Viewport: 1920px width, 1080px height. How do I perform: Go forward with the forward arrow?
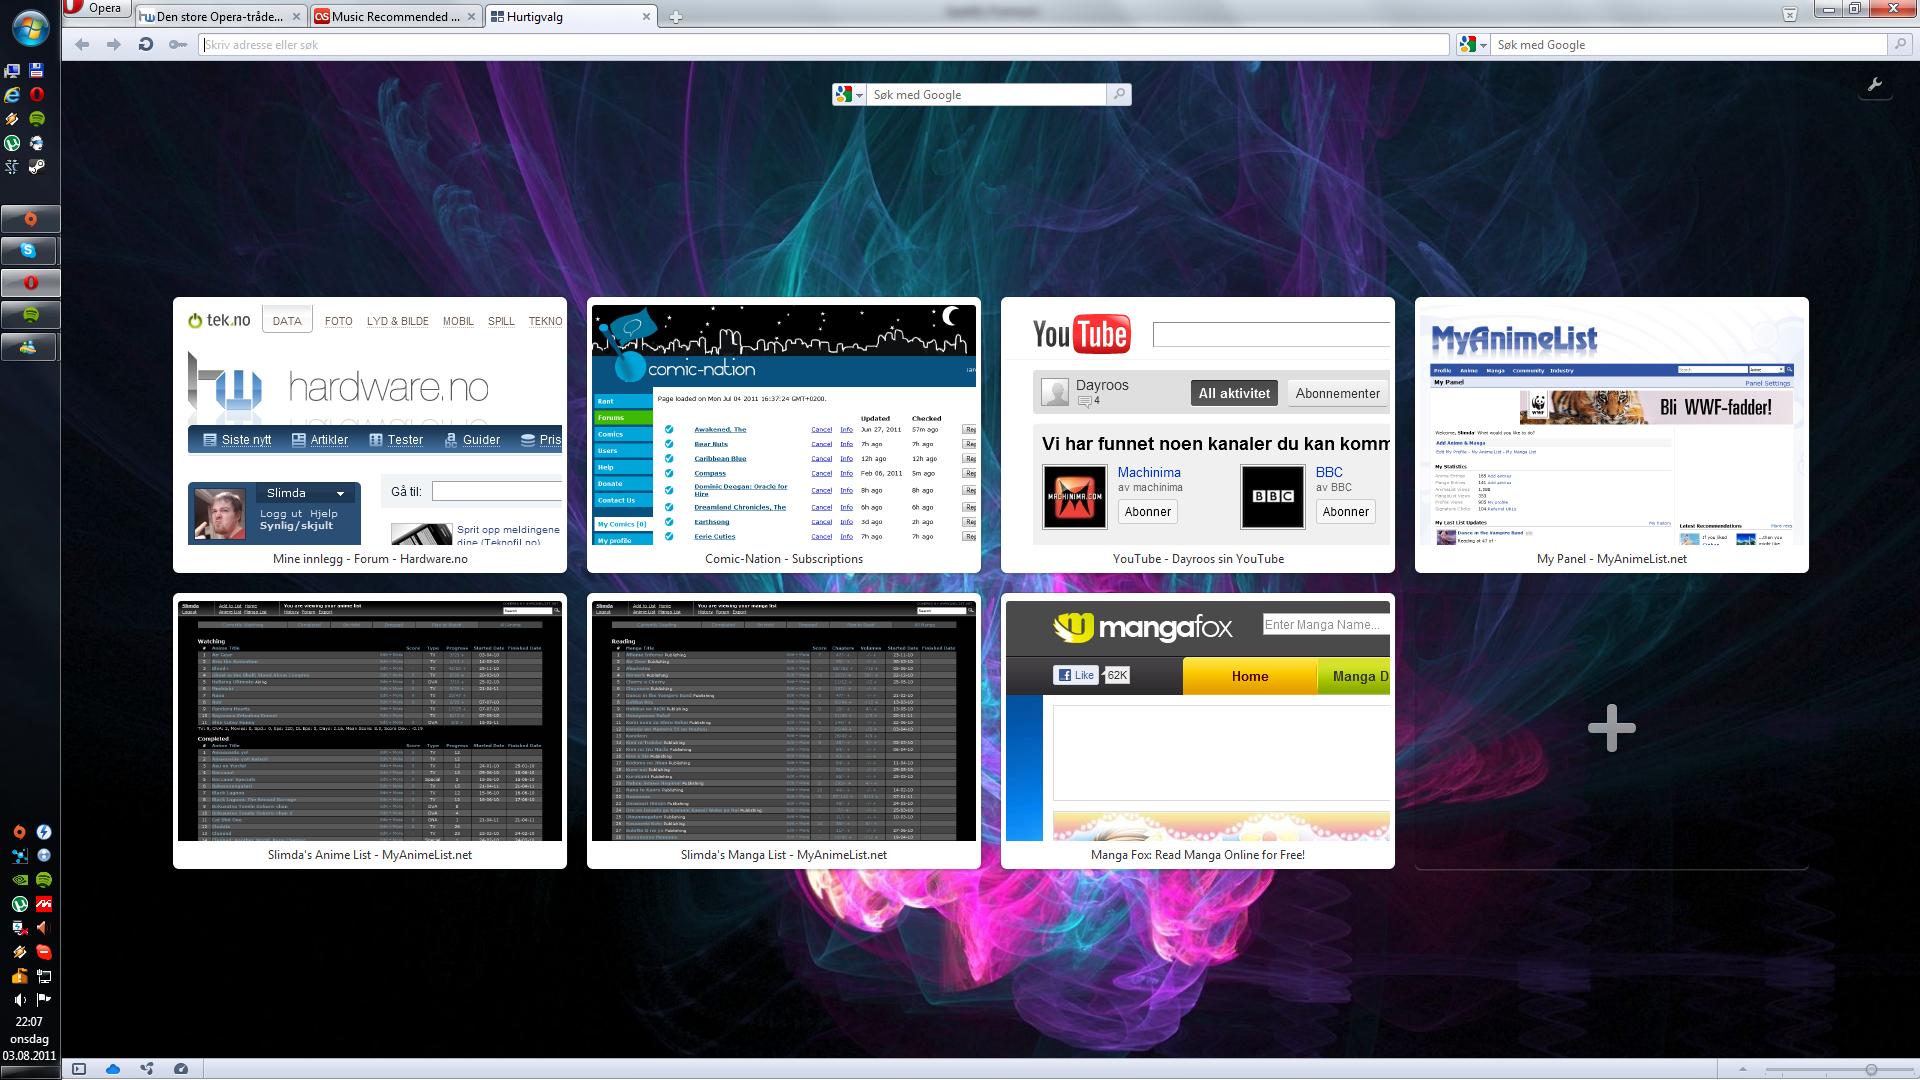pos(113,45)
